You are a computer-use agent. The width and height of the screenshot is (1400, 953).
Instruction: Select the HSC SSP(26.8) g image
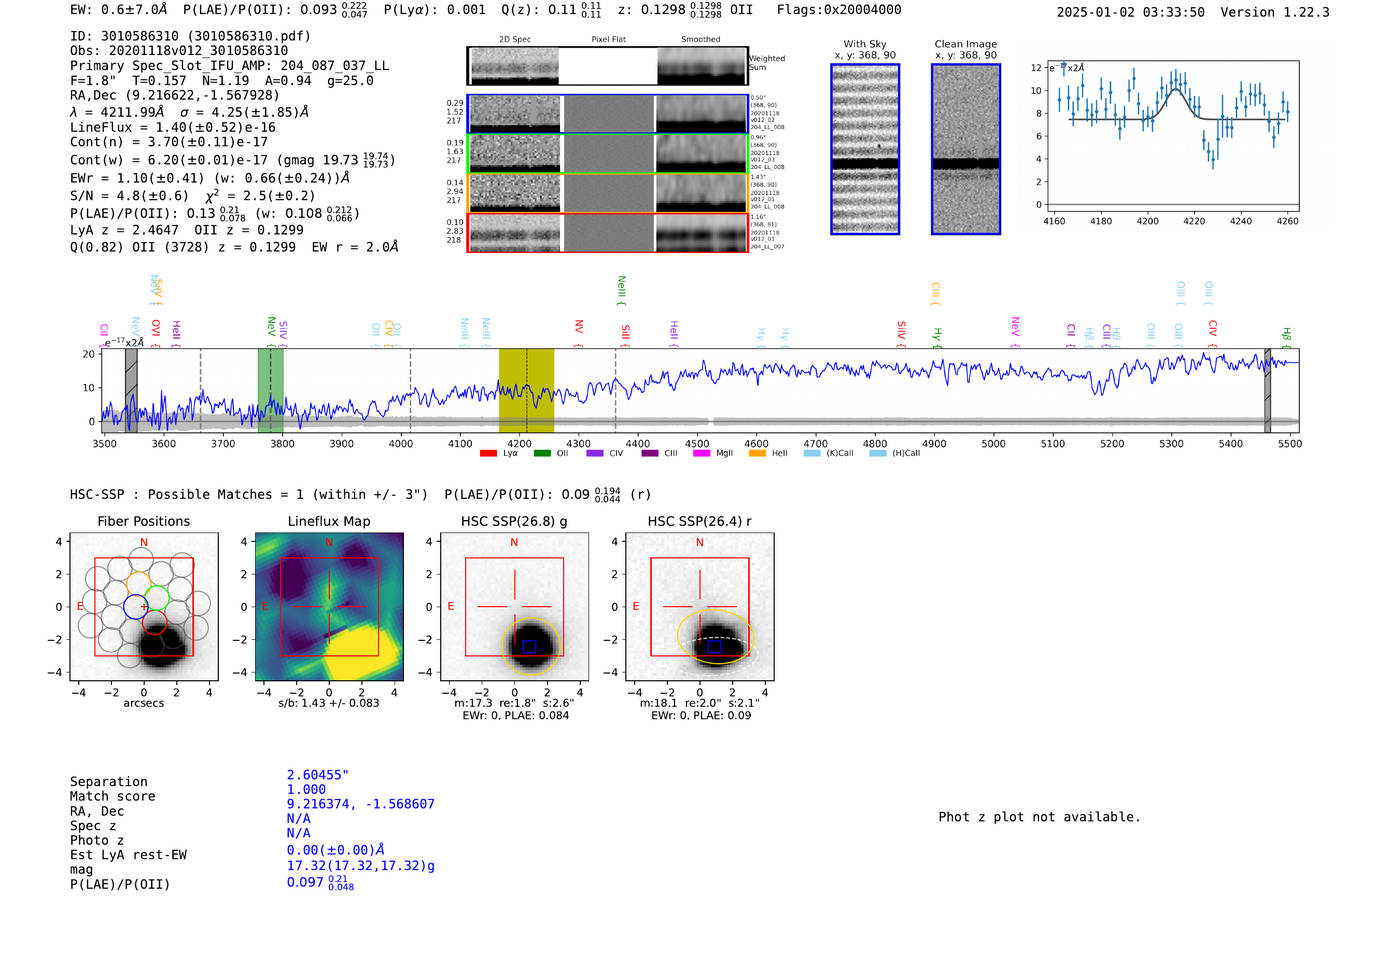514,606
